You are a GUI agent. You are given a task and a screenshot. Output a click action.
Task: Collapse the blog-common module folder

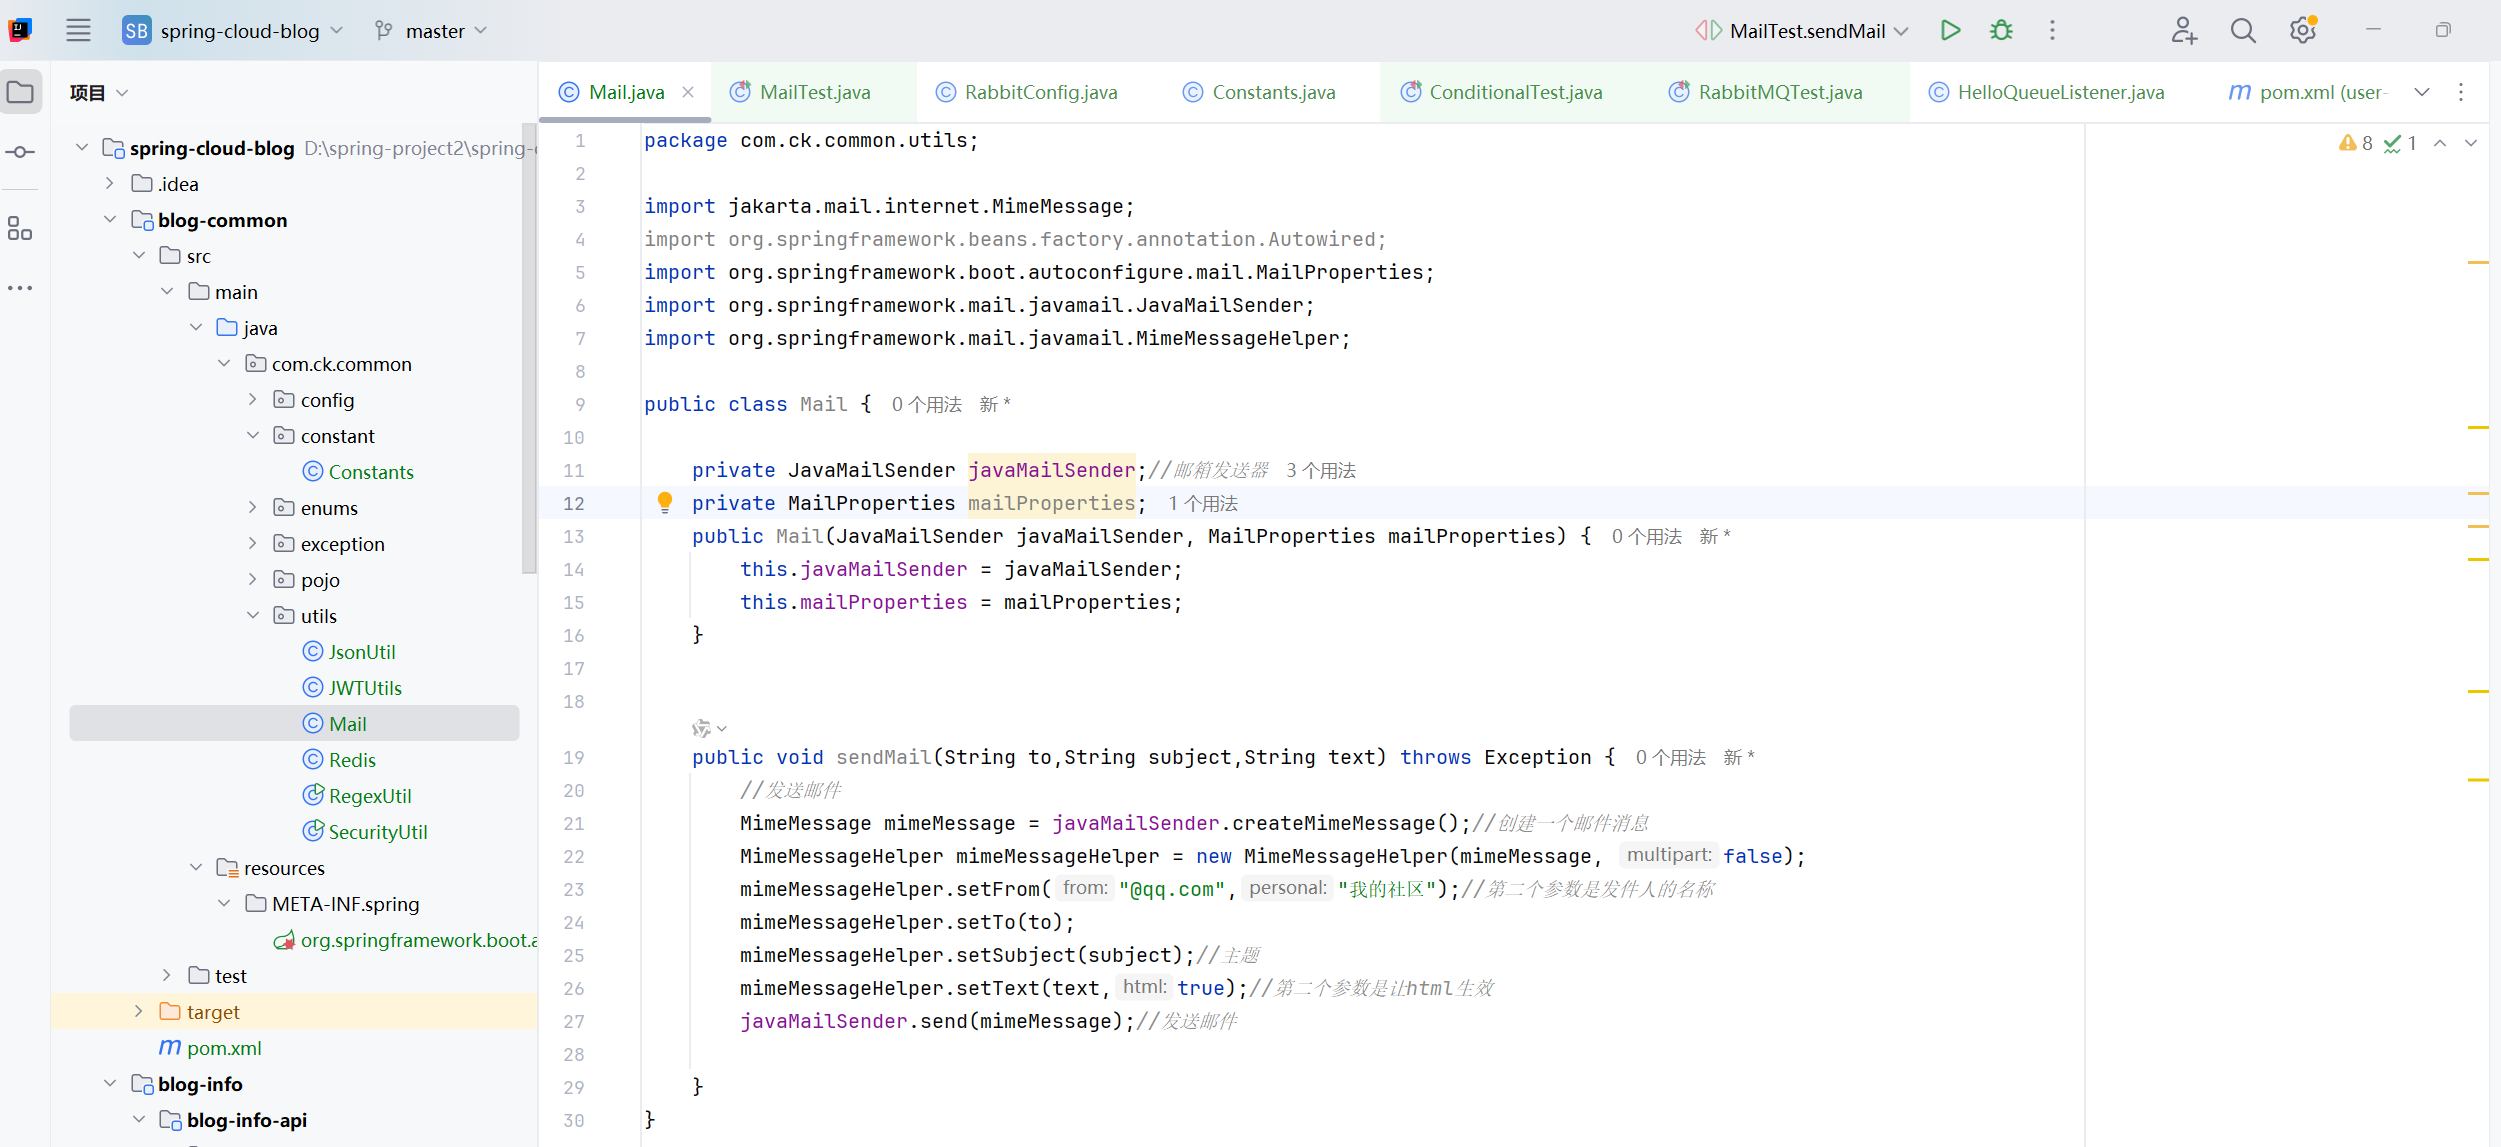110,220
